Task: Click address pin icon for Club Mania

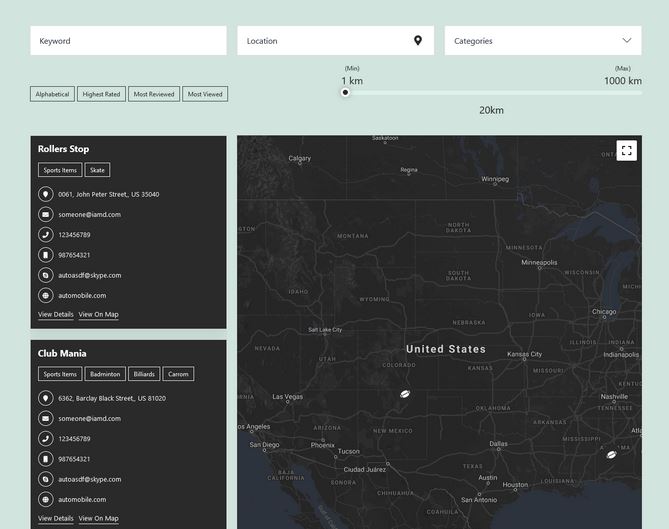Action: pos(46,398)
